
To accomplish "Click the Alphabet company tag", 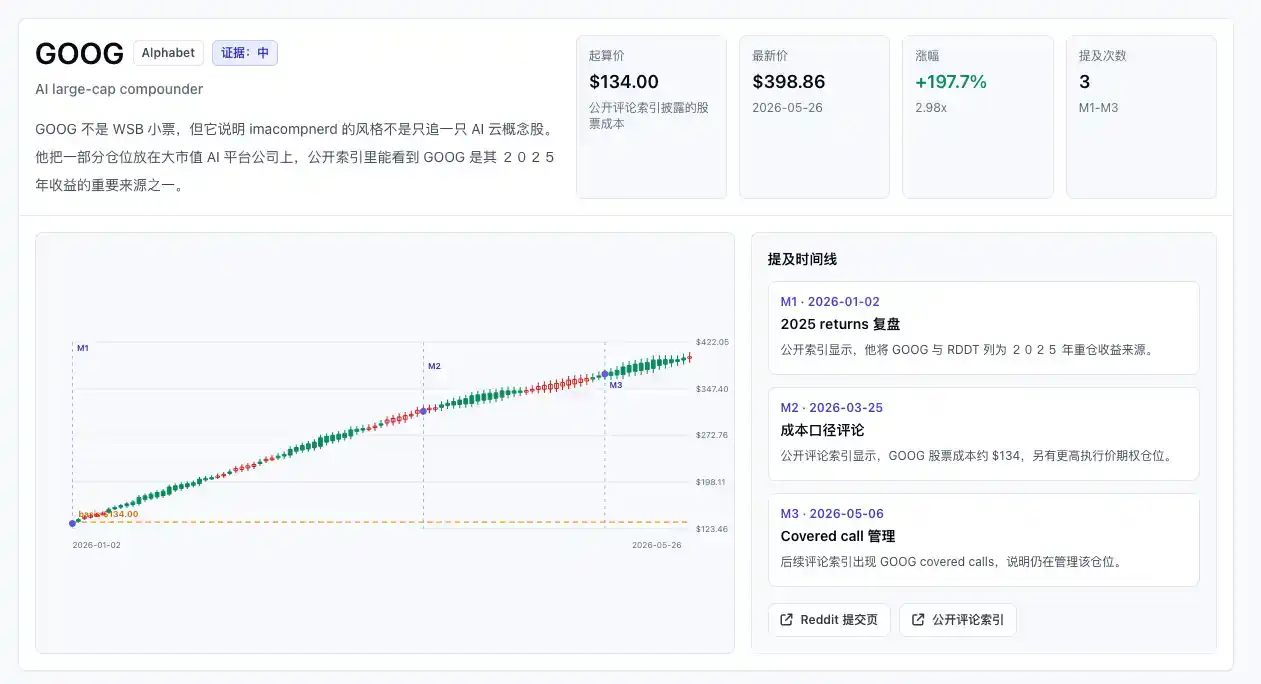I will coord(168,53).
